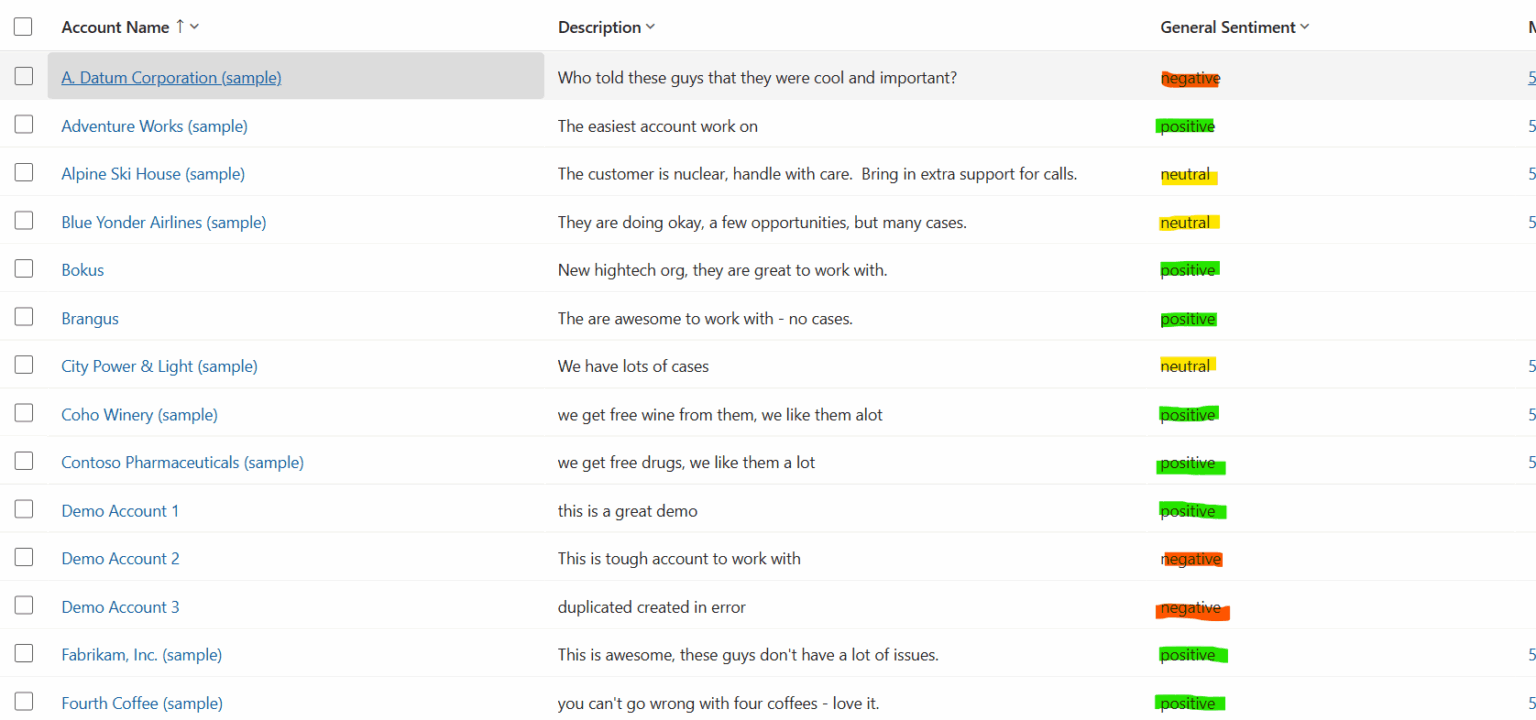Check the Demo Account 2 row checkbox

23,556
